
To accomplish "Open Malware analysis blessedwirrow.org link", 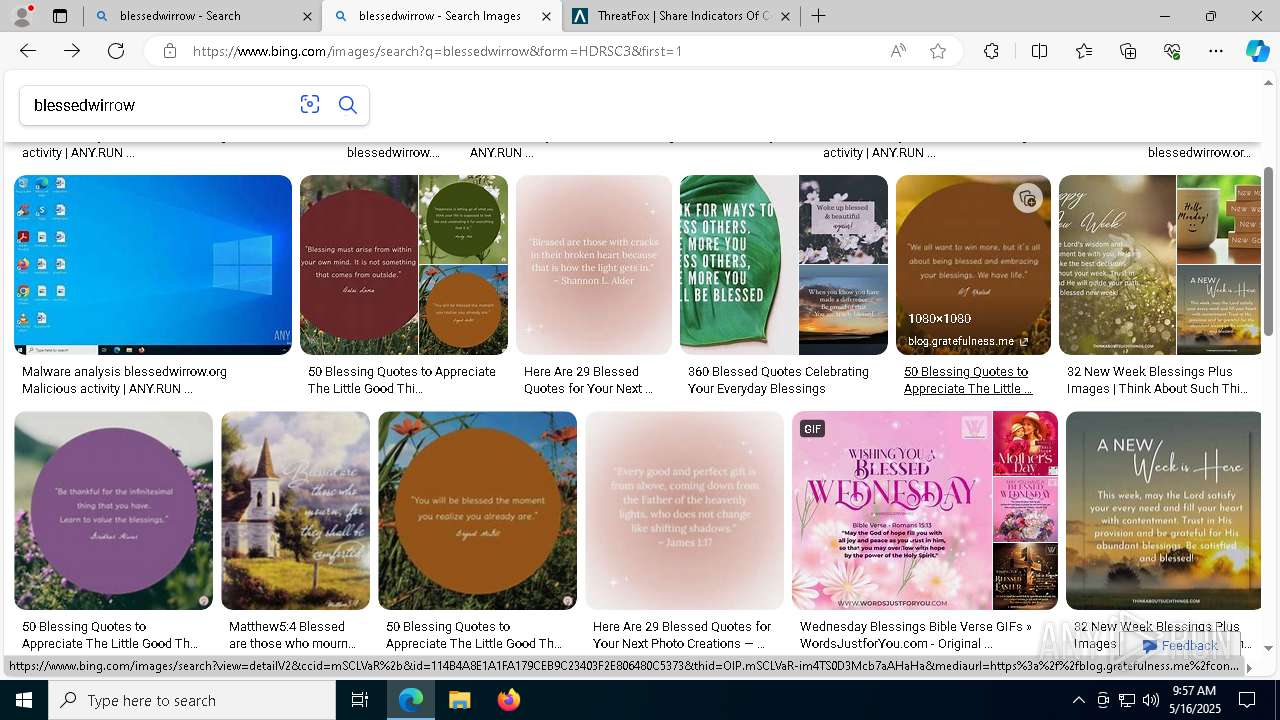I will click(124, 380).
